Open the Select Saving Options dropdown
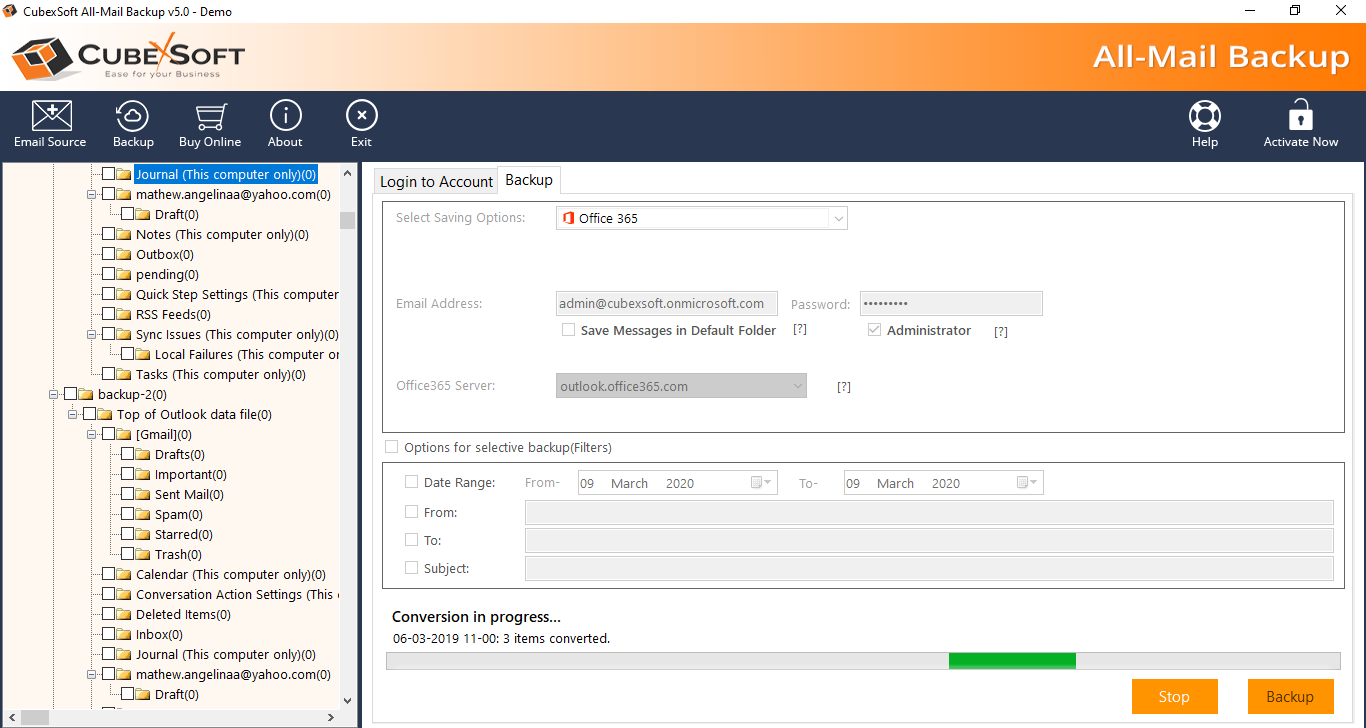The width and height of the screenshot is (1366, 728). 837,218
